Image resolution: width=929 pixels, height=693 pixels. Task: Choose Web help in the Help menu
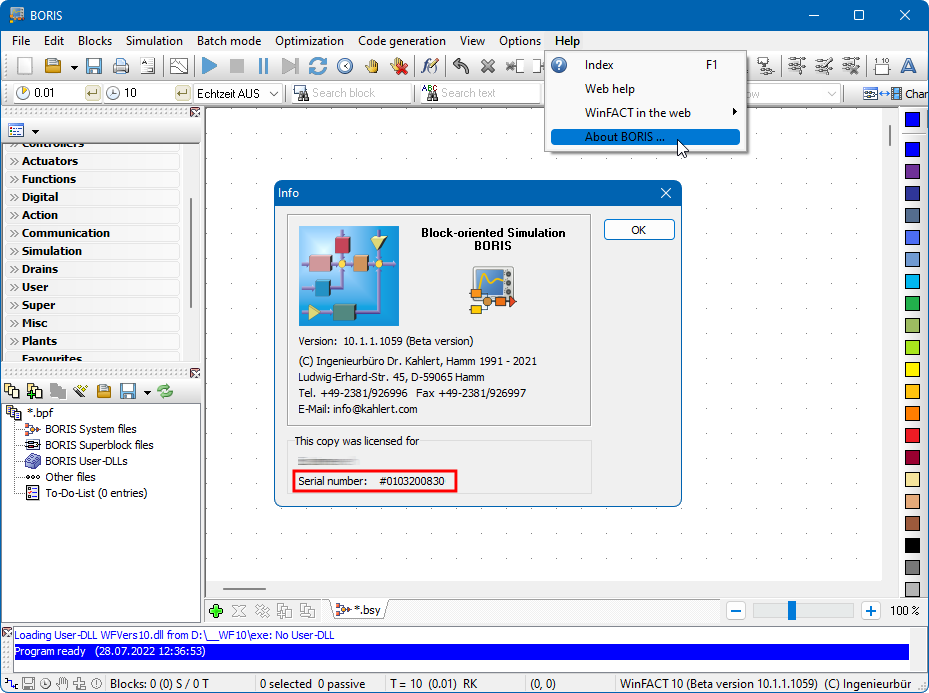coord(645,89)
